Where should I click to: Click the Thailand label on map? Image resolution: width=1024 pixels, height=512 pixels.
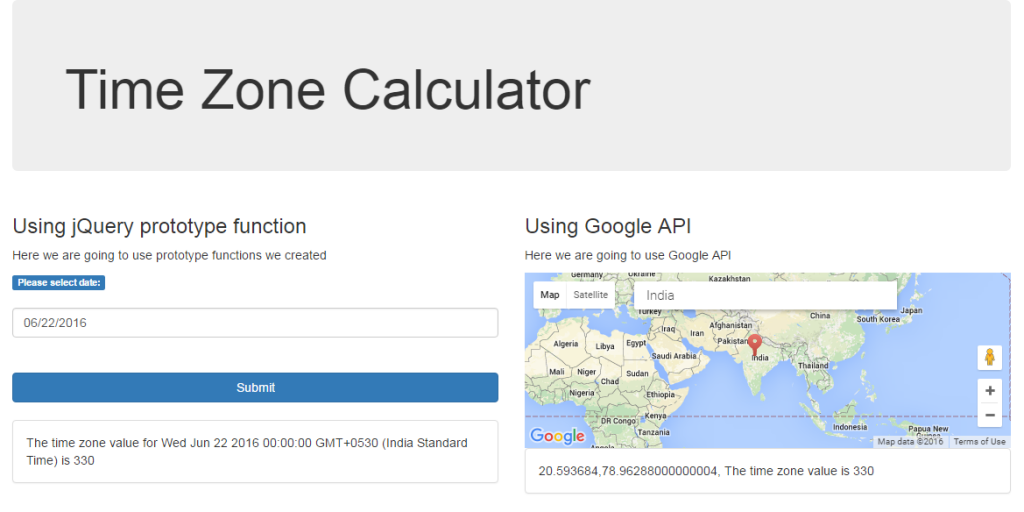point(813,366)
